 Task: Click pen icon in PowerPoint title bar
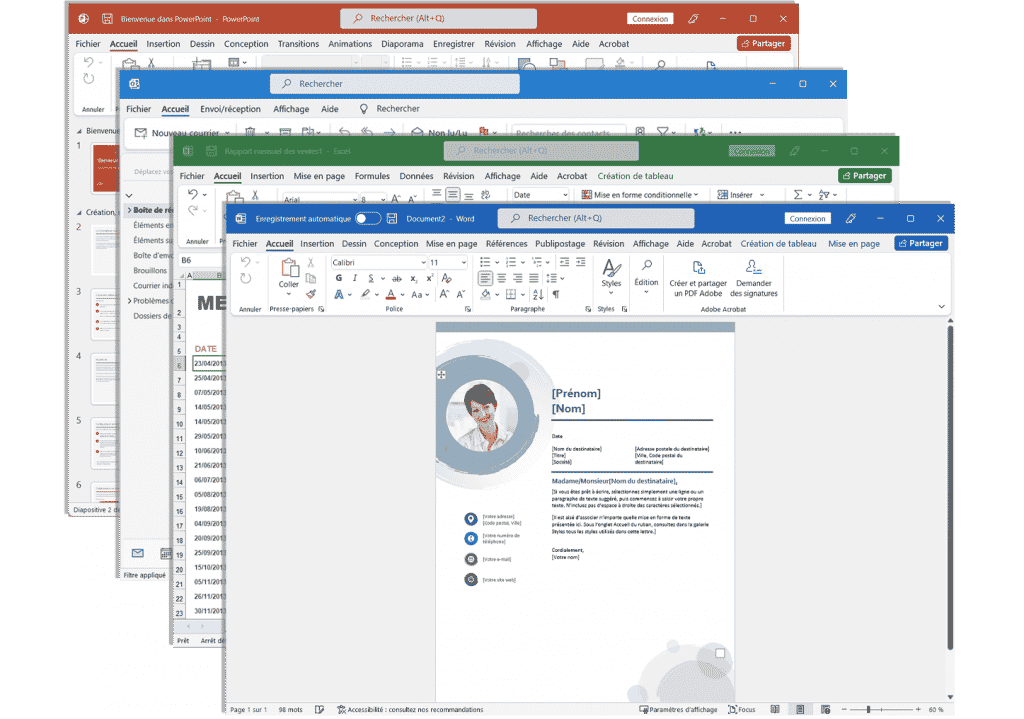(x=694, y=19)
